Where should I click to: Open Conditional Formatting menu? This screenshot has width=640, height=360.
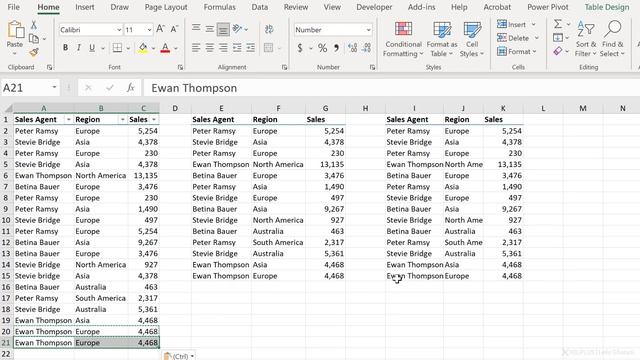pos(403,39)
